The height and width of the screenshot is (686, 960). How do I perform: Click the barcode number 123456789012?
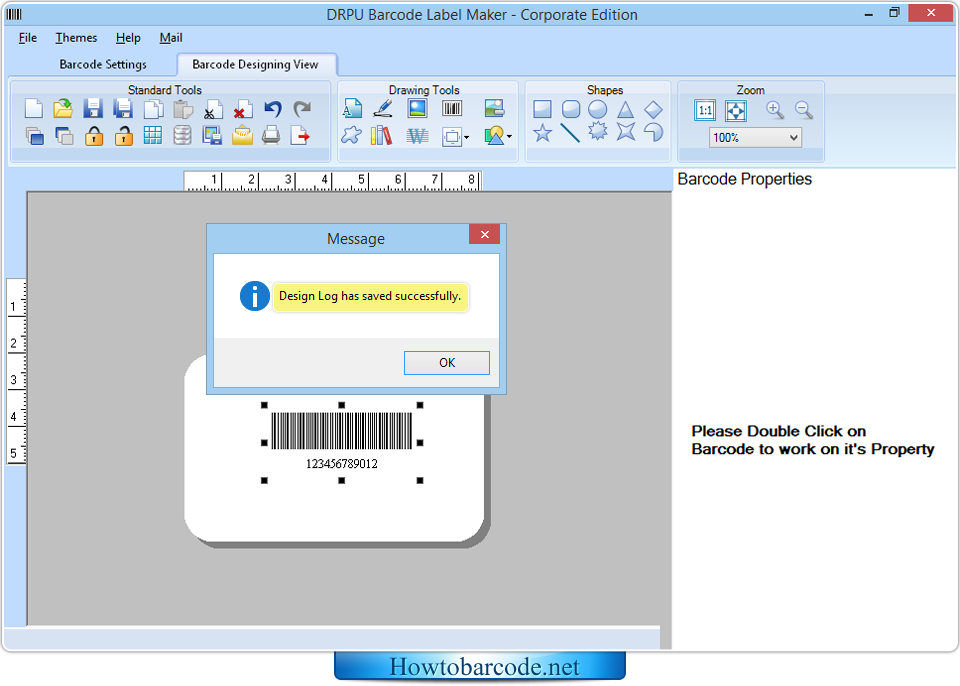[x=342, y=464]
